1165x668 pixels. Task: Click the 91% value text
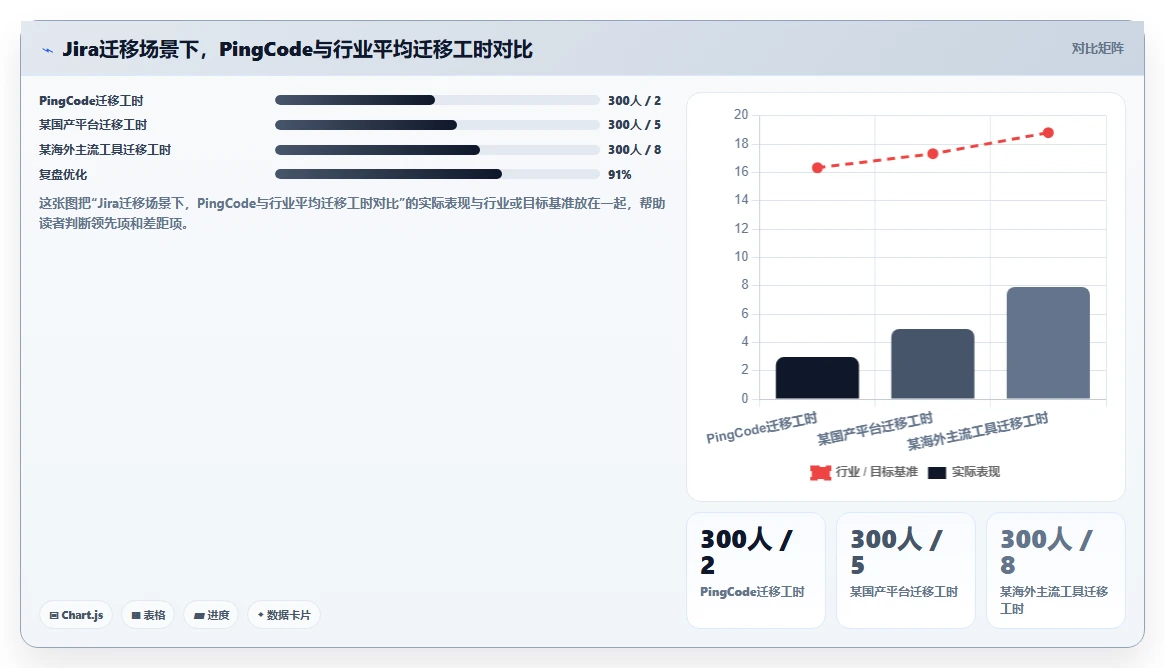tap(620, 175)
